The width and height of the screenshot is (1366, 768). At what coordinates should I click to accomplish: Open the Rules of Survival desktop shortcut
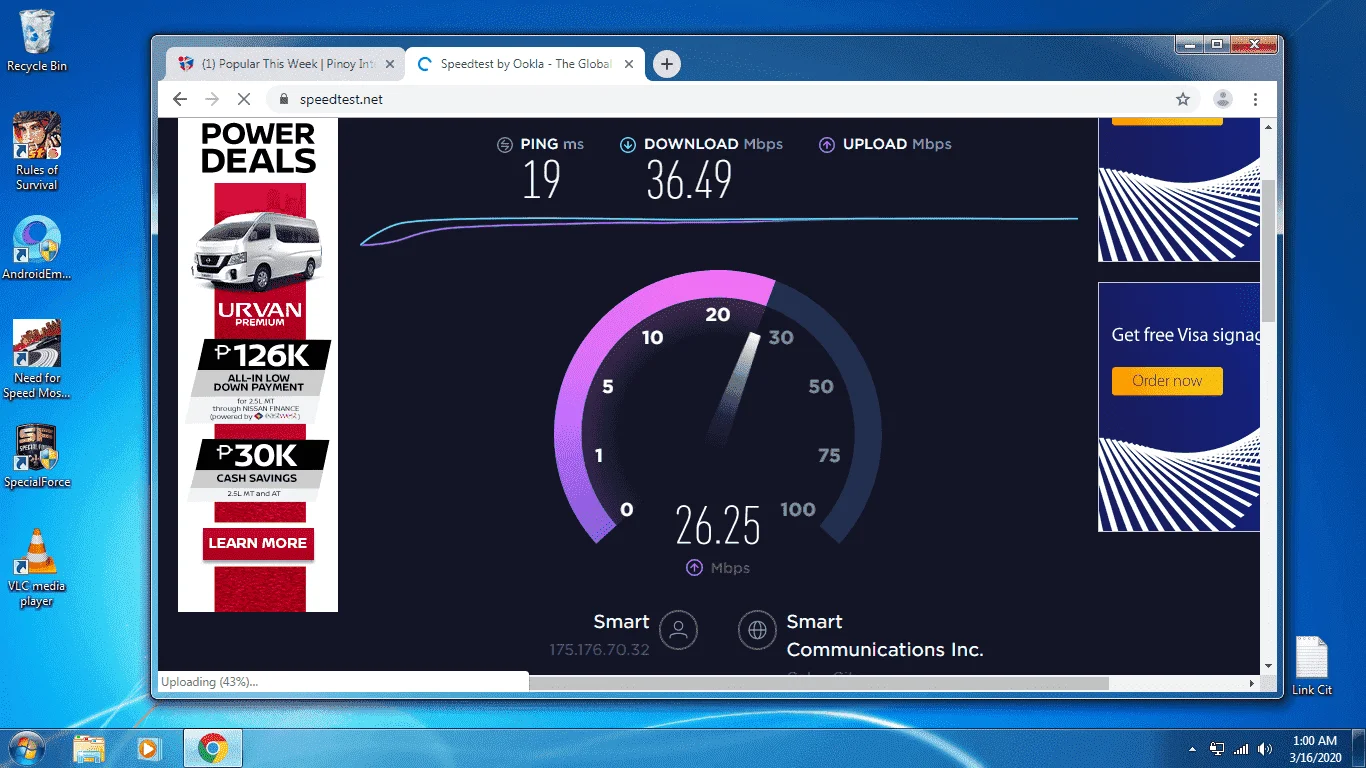click(37, 150)
